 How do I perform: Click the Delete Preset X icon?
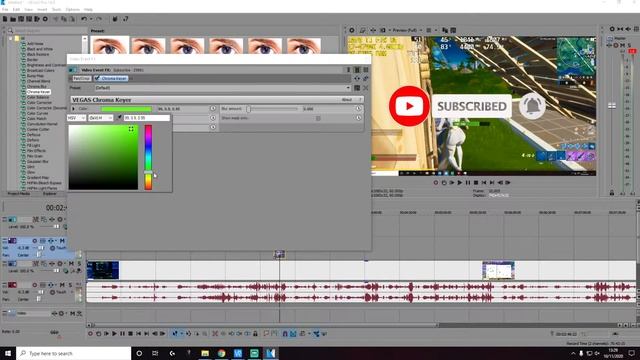point(365,88)
